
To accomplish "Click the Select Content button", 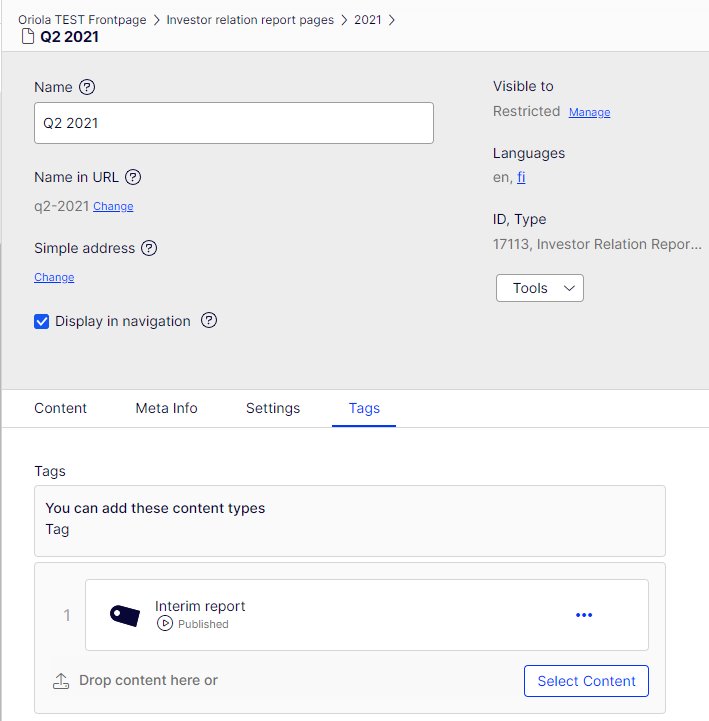I will pos(586,681).
